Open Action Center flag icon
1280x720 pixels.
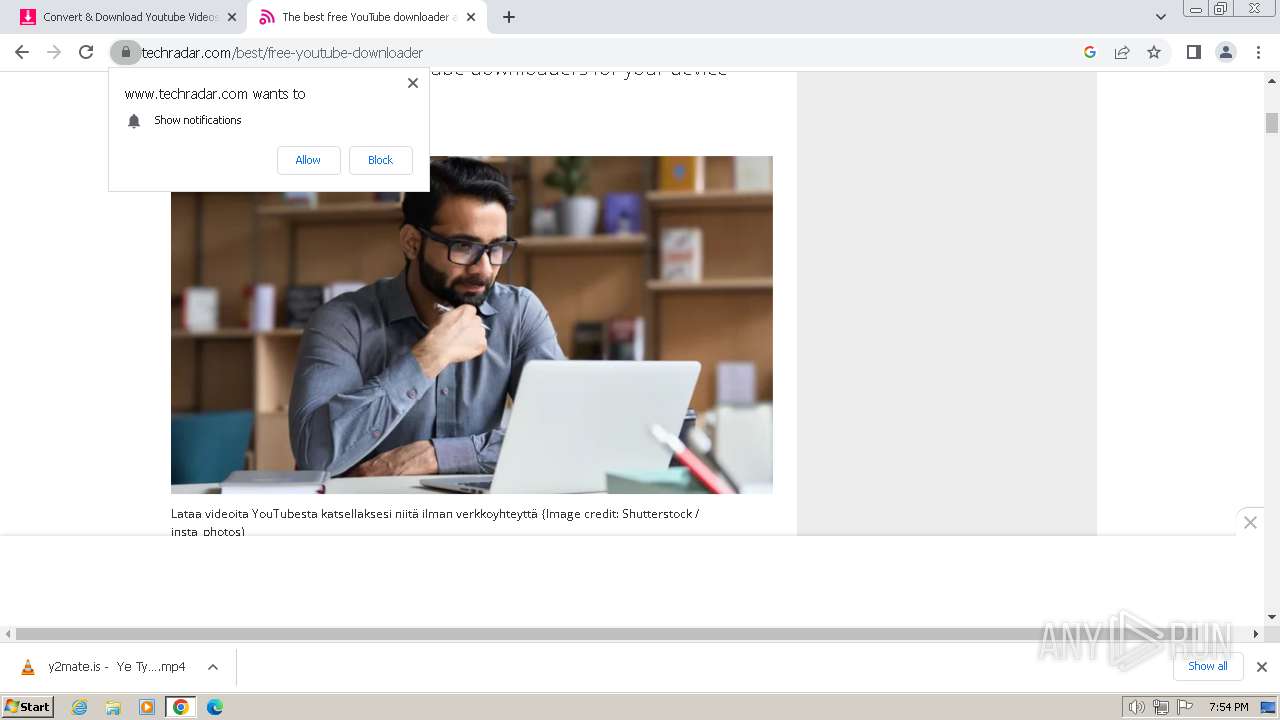(x=1185, y=707)
